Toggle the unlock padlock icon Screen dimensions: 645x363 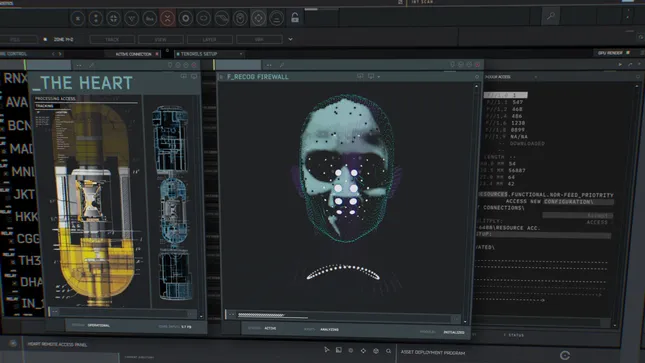click(x=295, y=17)
